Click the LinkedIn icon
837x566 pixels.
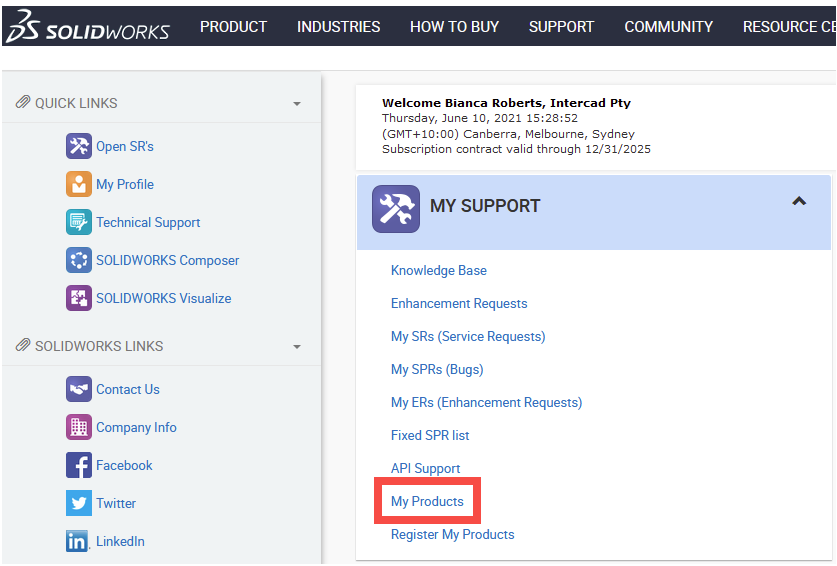coord(78,541)
